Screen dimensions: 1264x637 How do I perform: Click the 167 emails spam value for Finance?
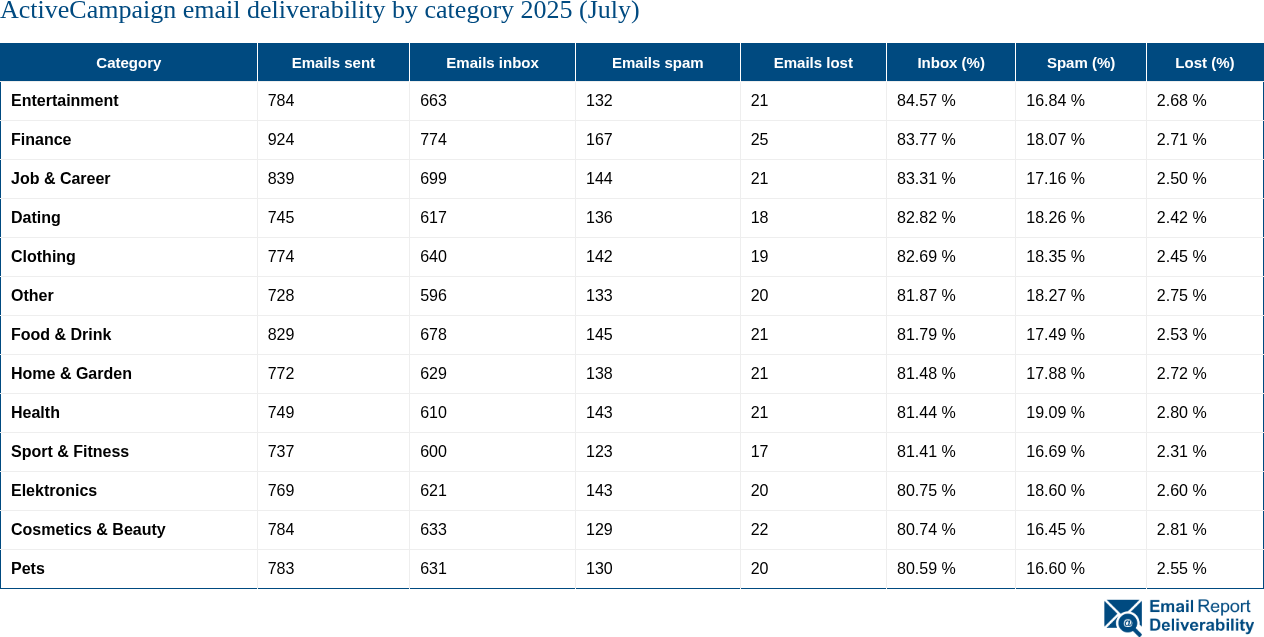[x=599, y=140]
